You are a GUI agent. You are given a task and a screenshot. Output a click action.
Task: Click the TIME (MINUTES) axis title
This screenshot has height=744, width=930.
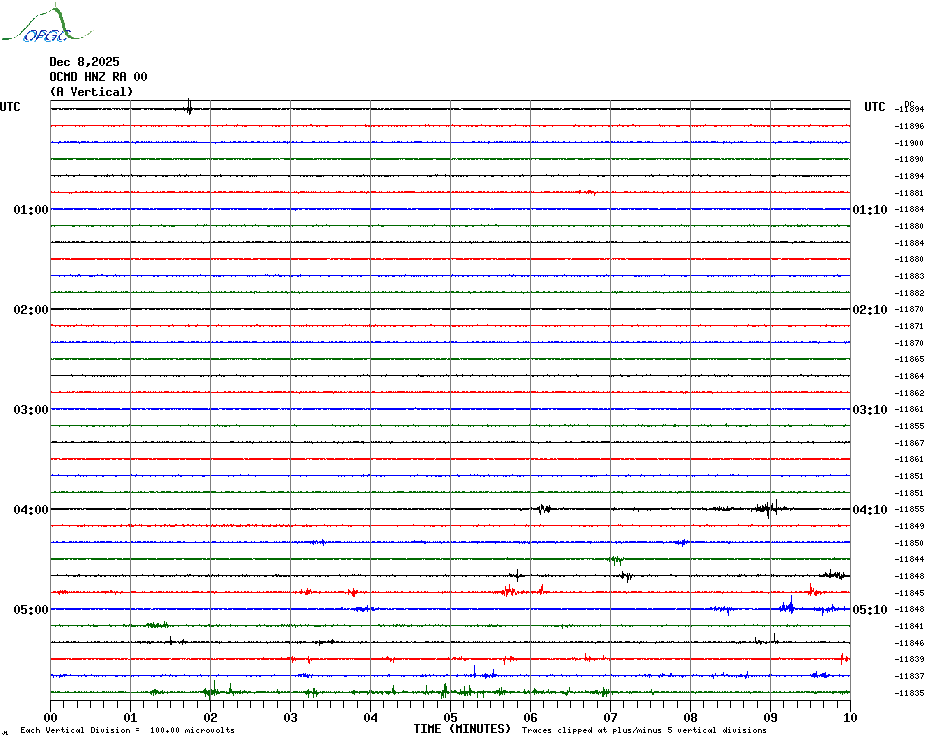pos(462,730)
